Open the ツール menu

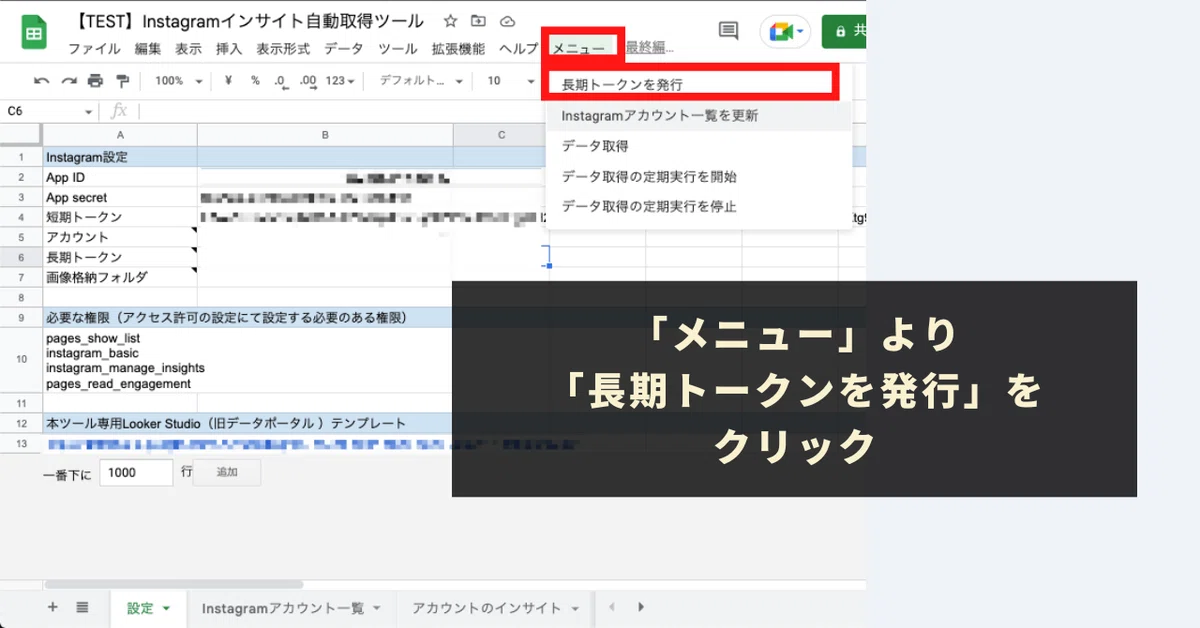tap(397, 49)
